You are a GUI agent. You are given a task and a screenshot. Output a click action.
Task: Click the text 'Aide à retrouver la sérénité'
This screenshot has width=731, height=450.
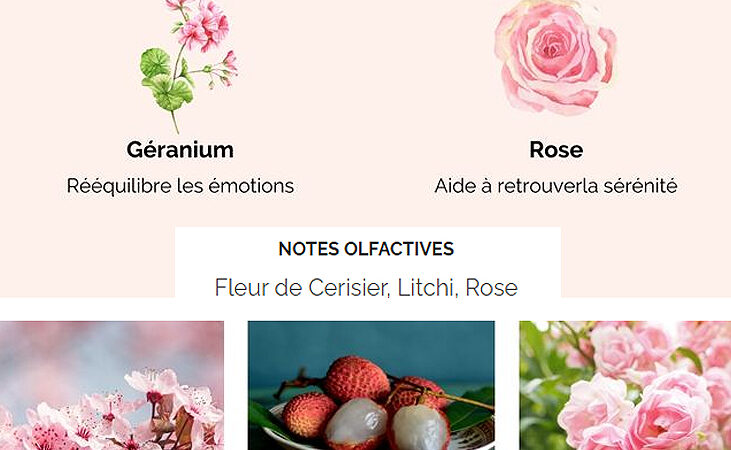point(556,186)
